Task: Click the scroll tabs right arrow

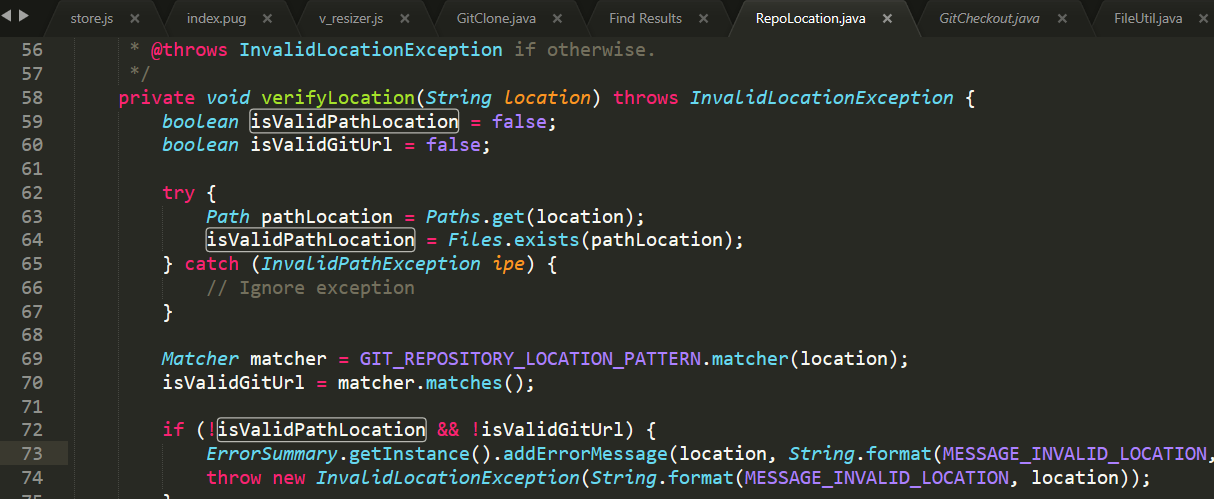Action: point(23,17)
